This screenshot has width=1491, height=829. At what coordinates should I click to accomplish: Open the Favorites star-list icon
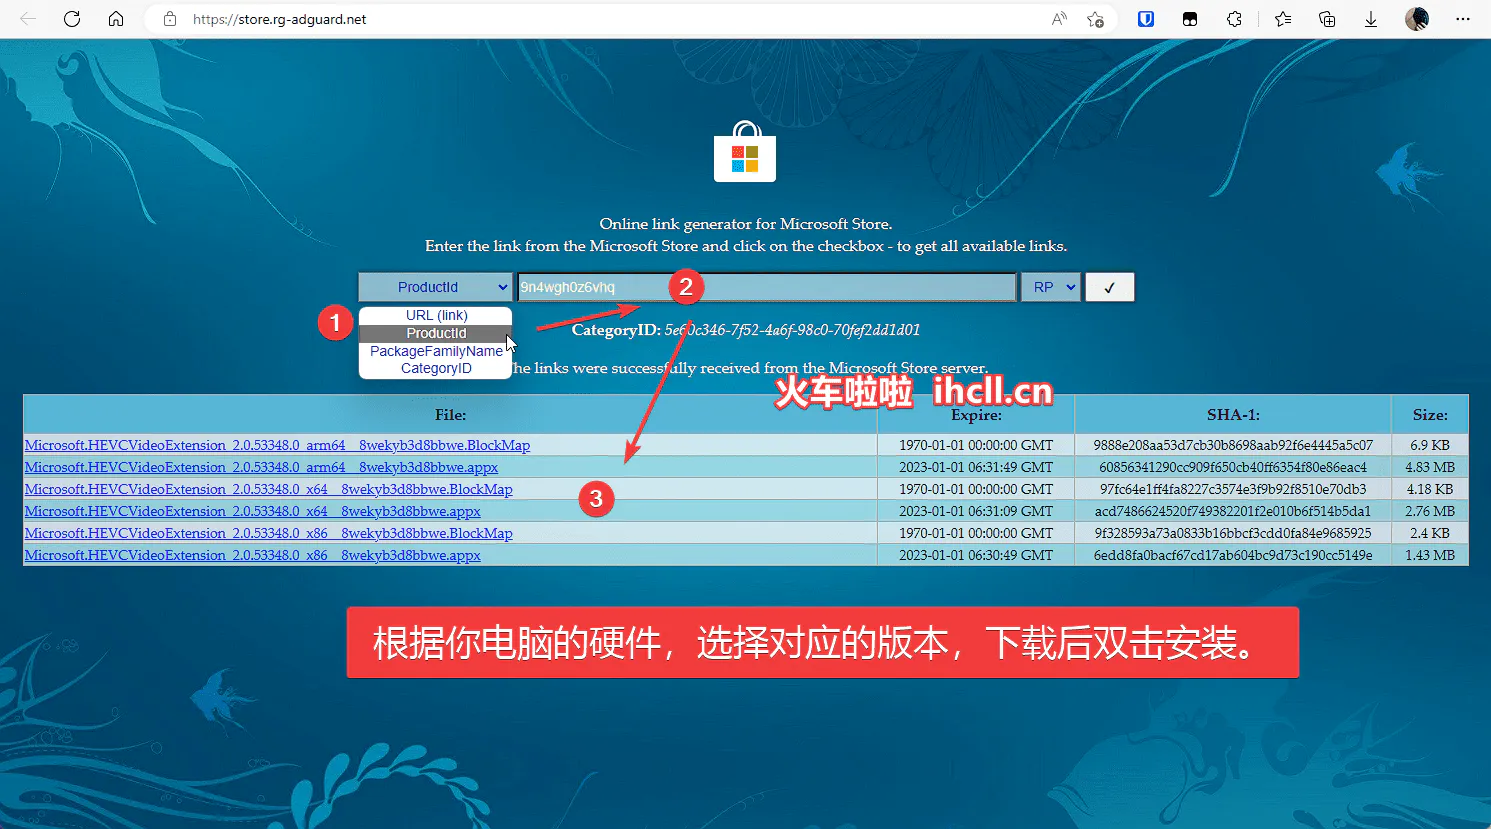pyautogui.click(x=1282, y=18)
